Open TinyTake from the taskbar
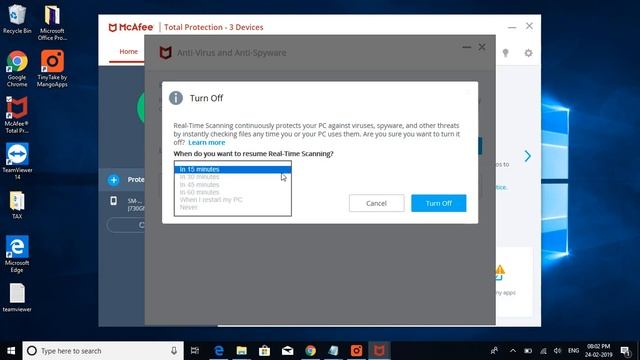Screen dimensions: 640x360 click(x=356, y=351)
